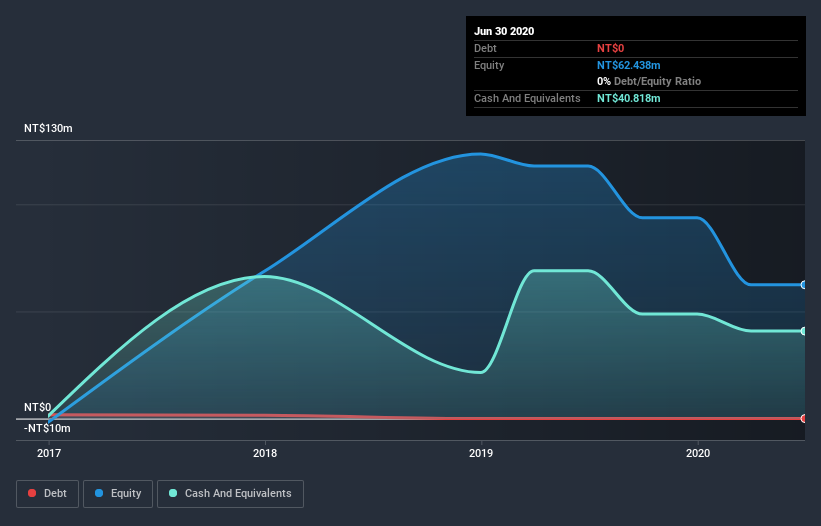Click the red Debt legend dot

point(32,493)
